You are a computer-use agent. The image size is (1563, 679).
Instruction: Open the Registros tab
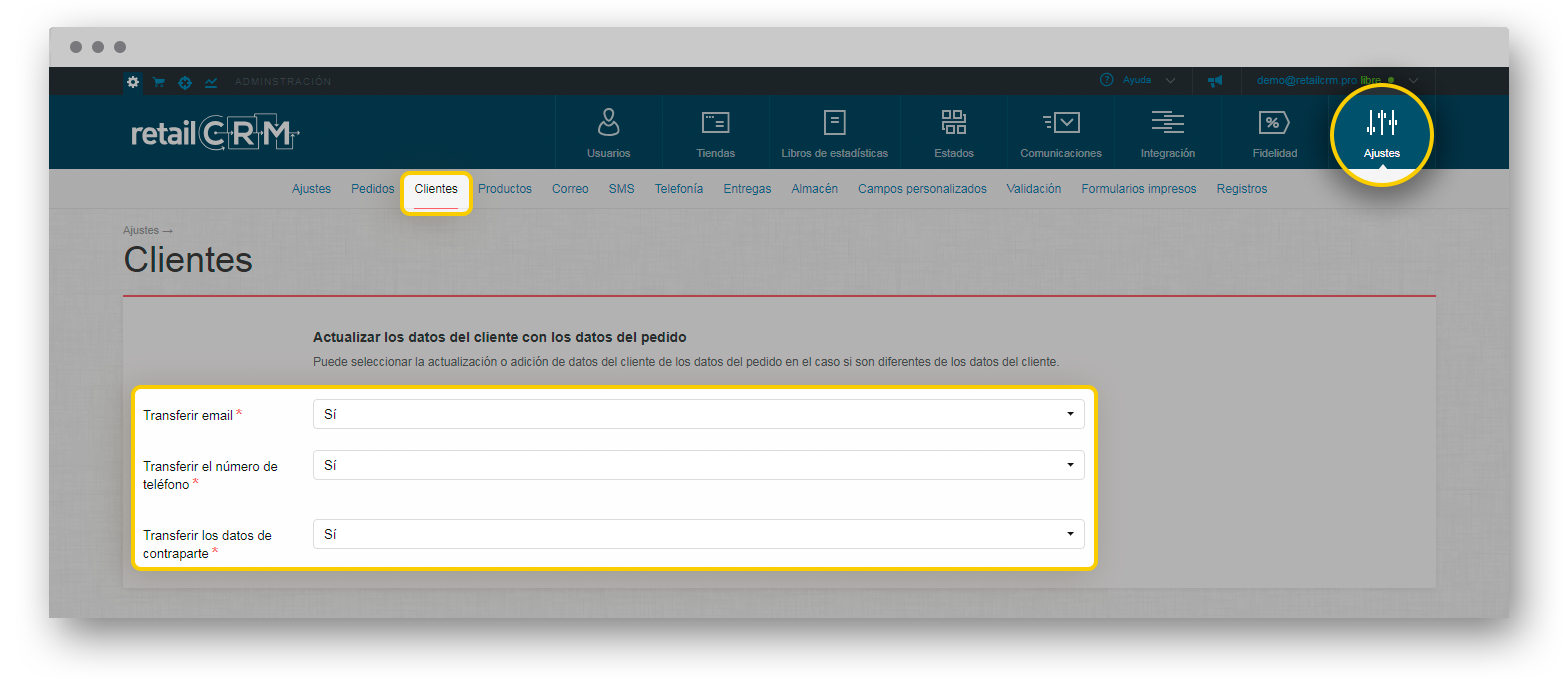click(x=1241, y=189)
